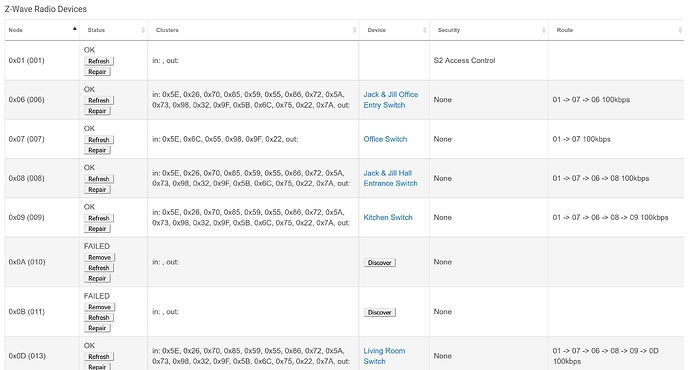Refresh node 0x08 (008)
690x370 pixels.
pos(99,179)
